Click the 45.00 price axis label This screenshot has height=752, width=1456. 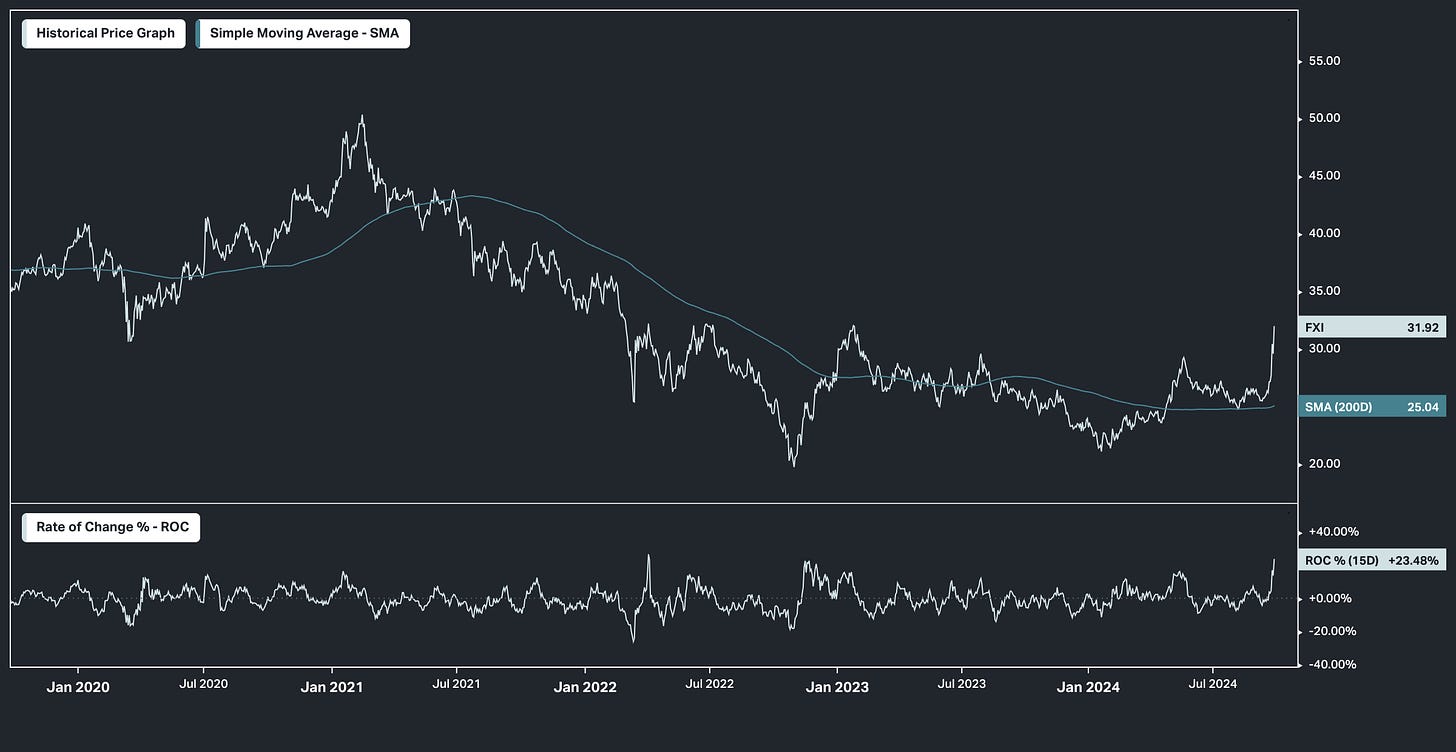[1325, 176]
